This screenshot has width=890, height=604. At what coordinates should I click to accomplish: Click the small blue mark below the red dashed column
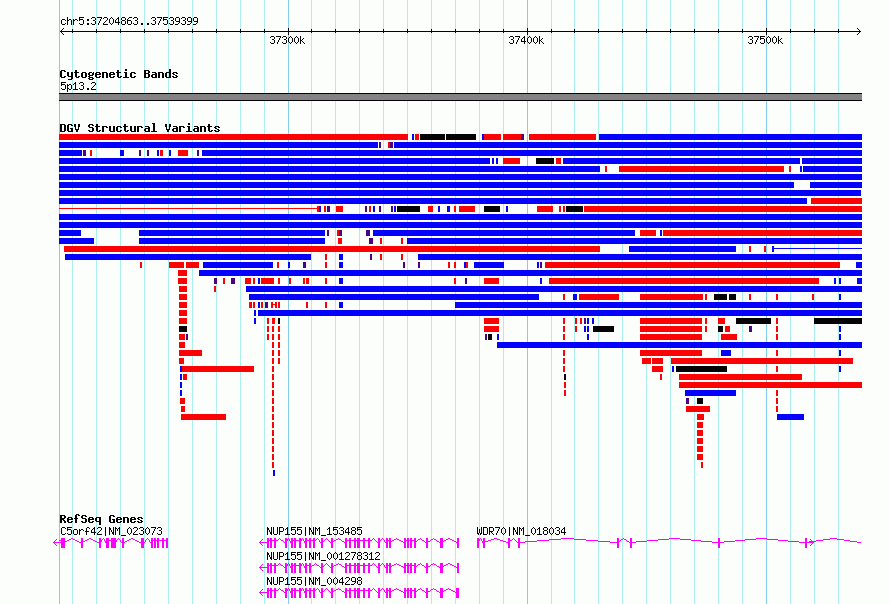274,473
